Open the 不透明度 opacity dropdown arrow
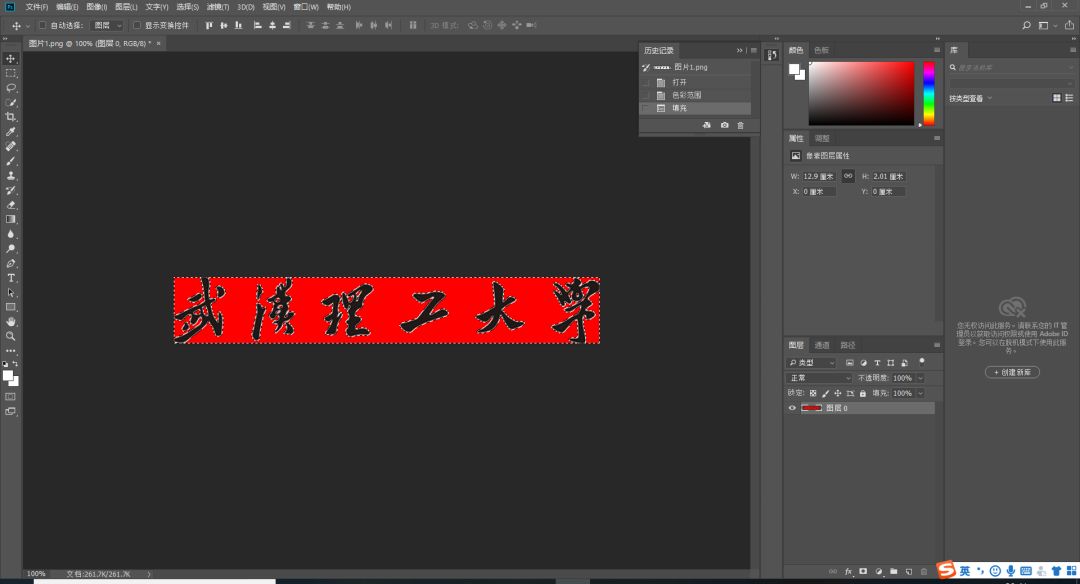 (920, 378)
